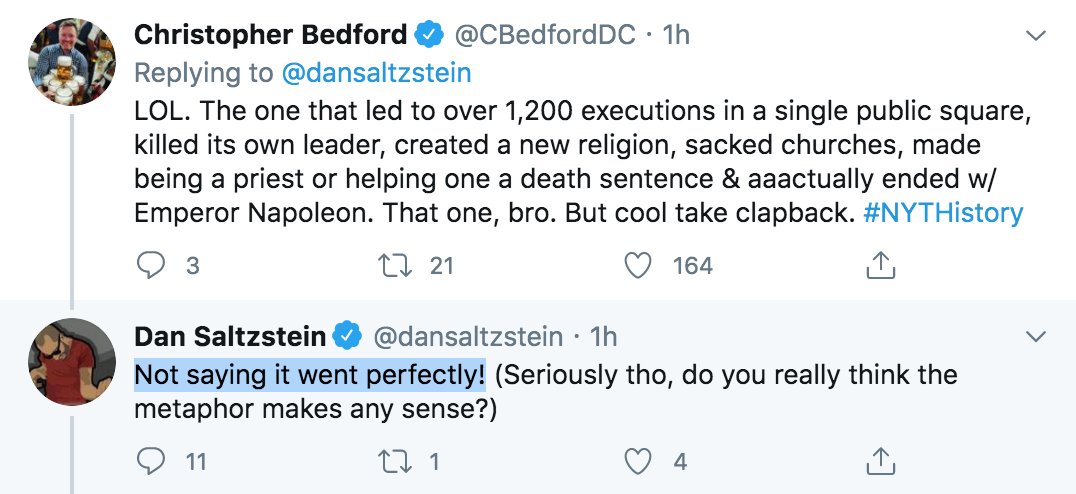Open more options for Saltzstein's tweet
Viewport: 1076px width, 494px height.
(1037, 336)
